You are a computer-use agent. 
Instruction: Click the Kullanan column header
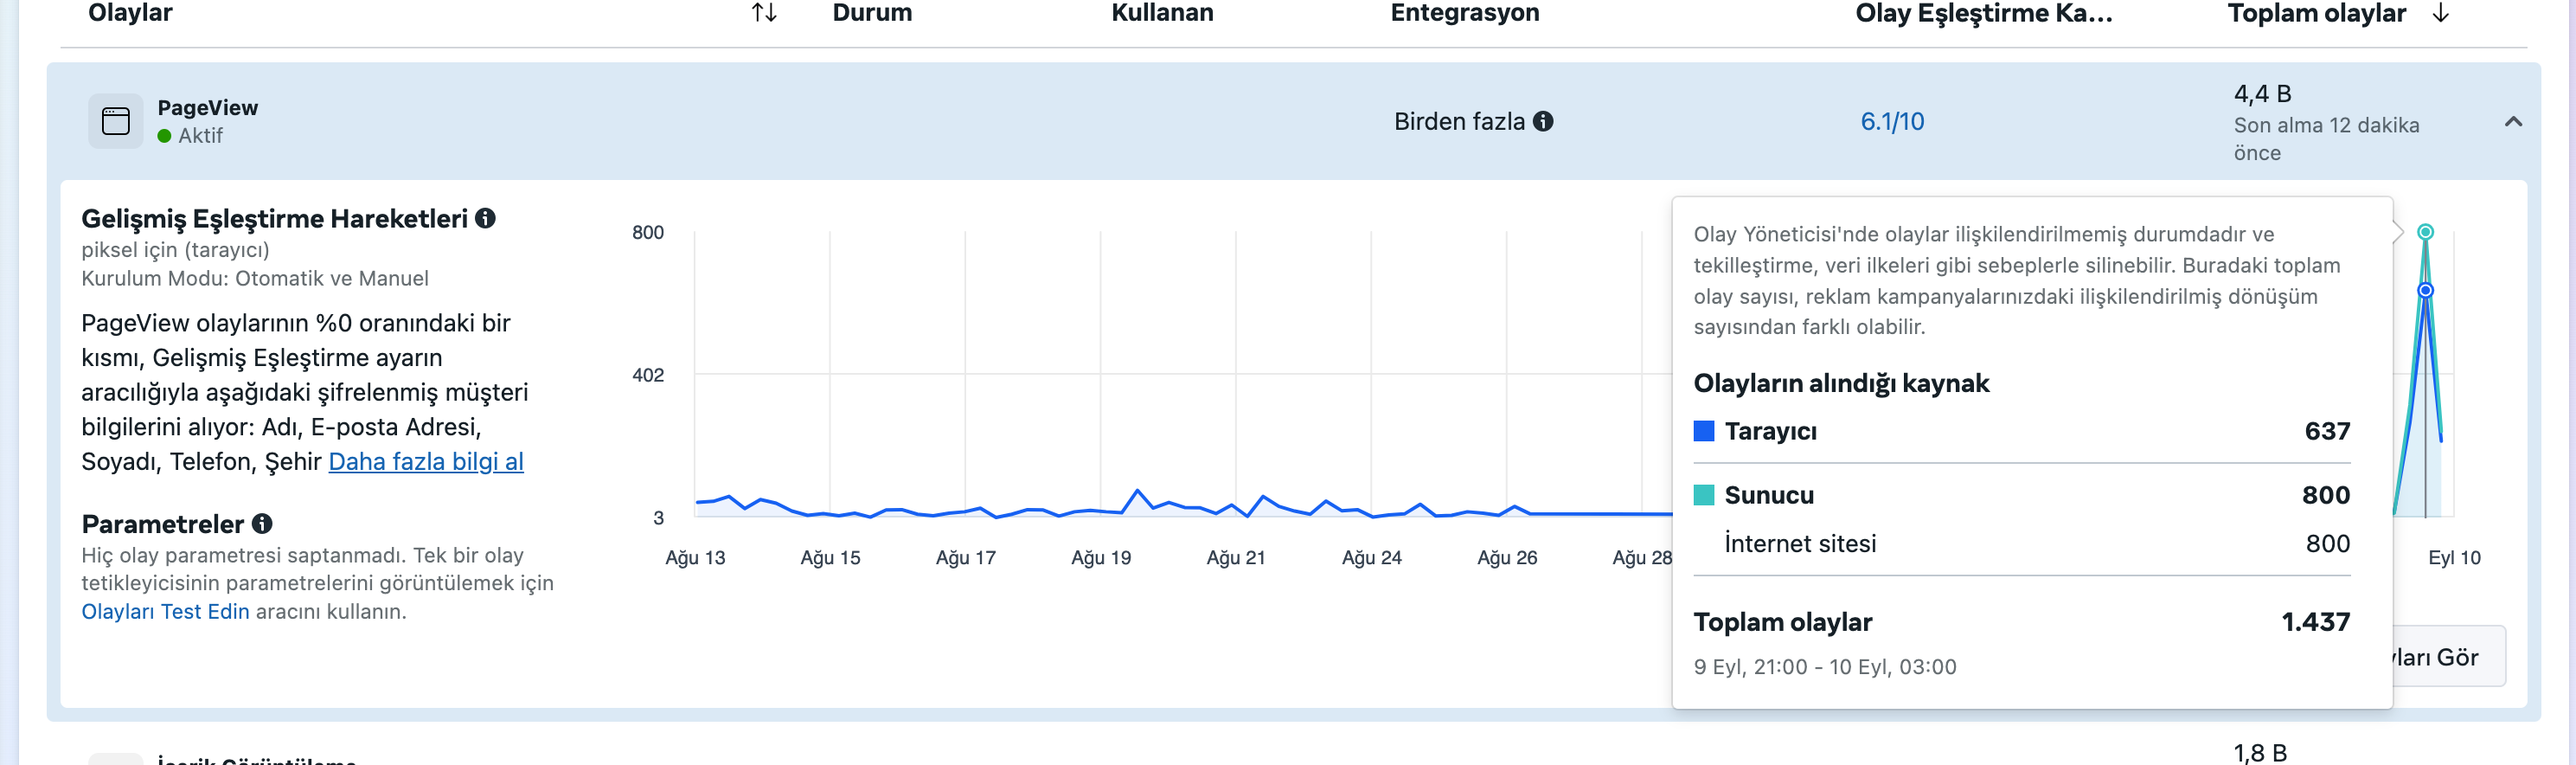tap(1162, 13)
